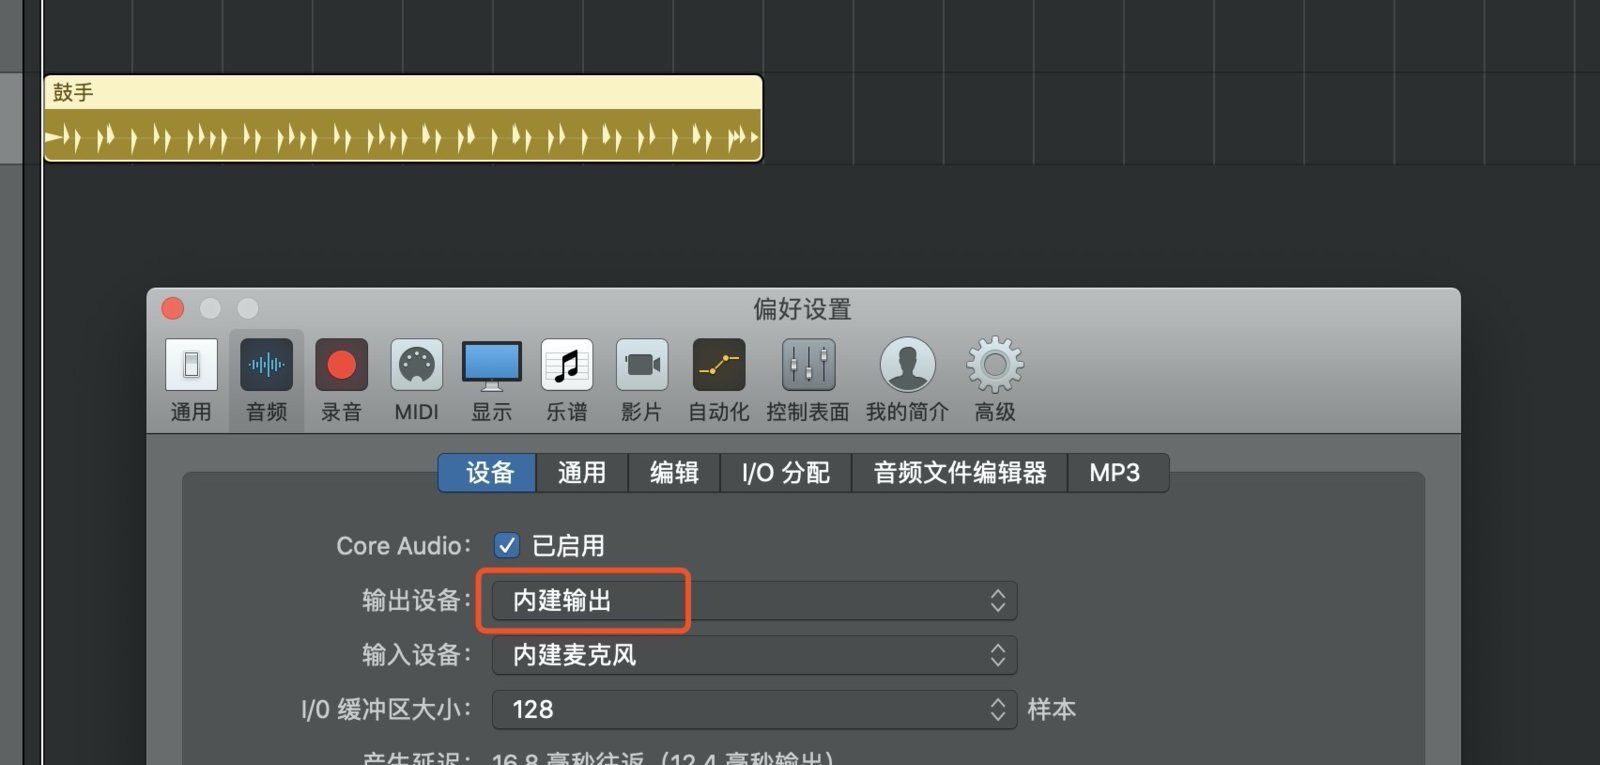Open the 乐谱 (Score) preferences pane
This screenshot has height=765, width=1600.
click(566, 381)
